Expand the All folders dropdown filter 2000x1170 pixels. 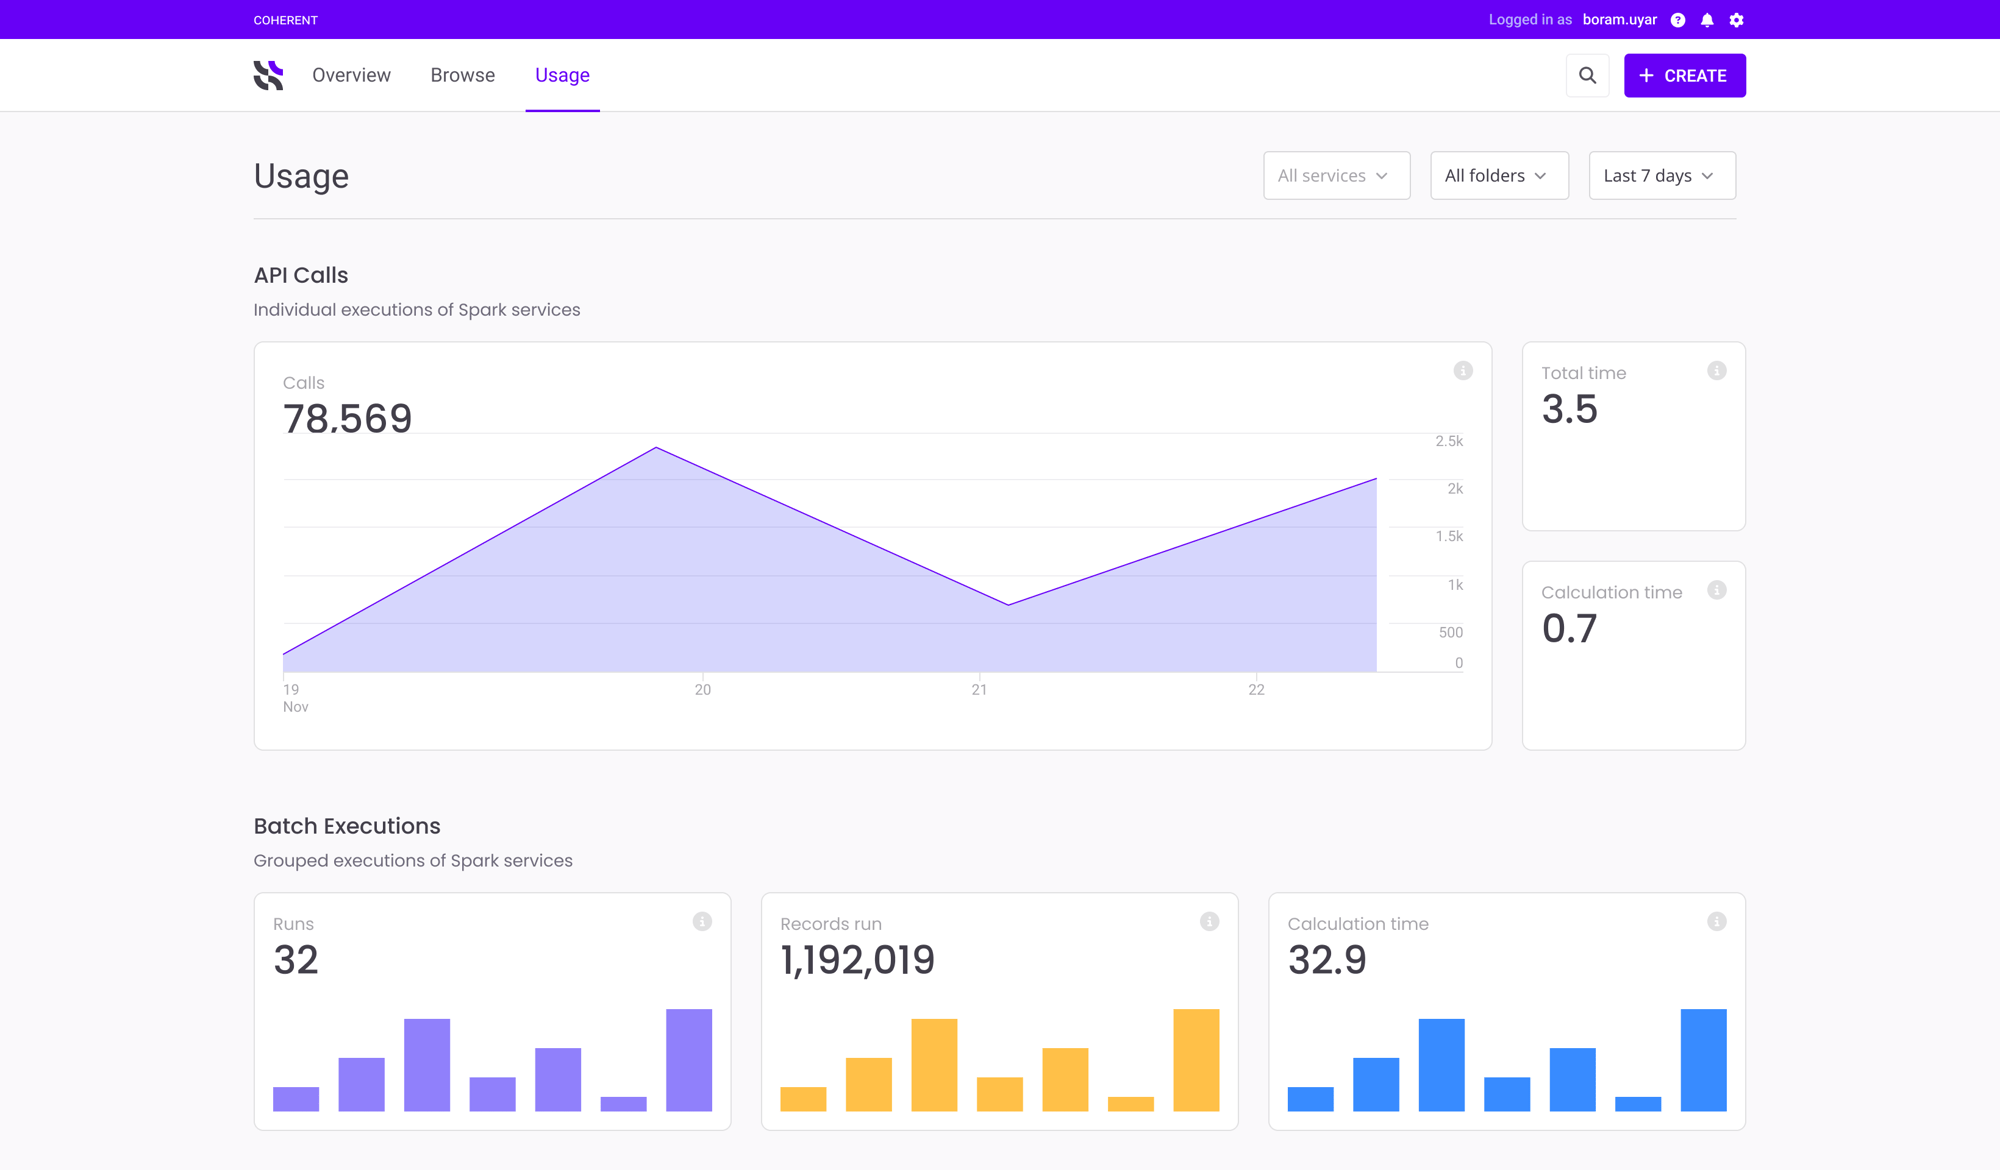point(1496,176)
